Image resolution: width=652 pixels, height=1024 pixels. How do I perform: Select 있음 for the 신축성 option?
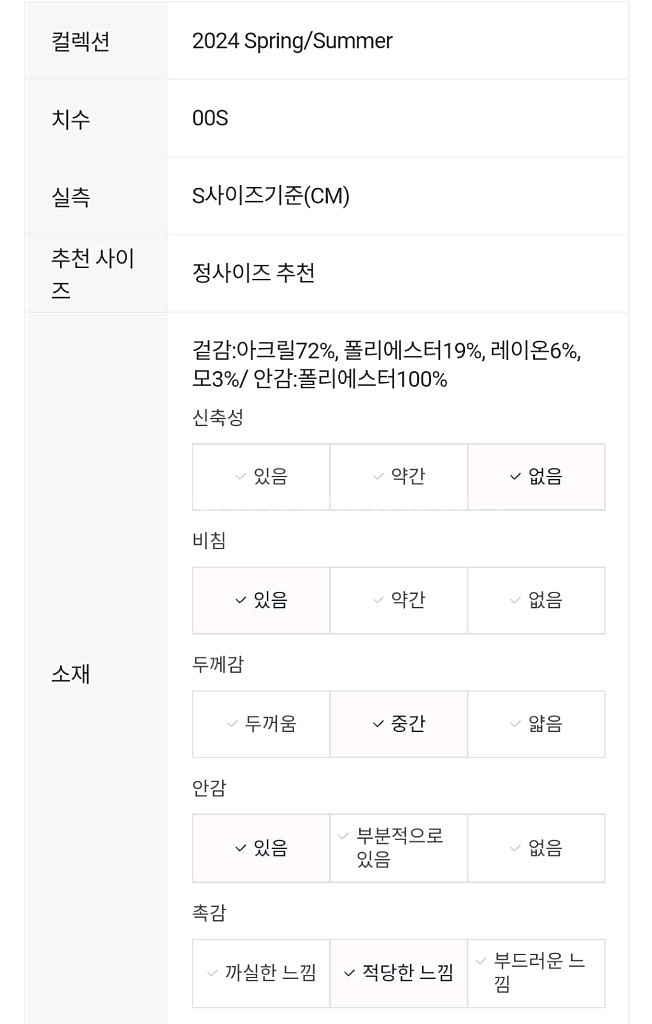point(260,478)
